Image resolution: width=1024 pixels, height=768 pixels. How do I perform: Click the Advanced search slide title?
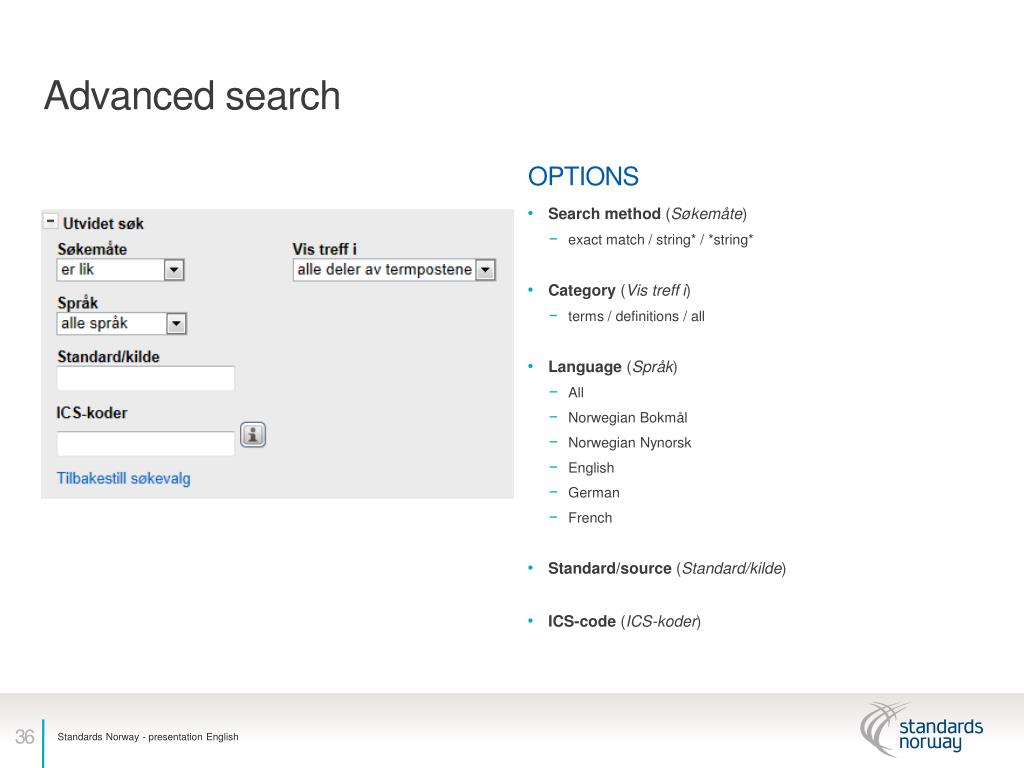[192, 96]
